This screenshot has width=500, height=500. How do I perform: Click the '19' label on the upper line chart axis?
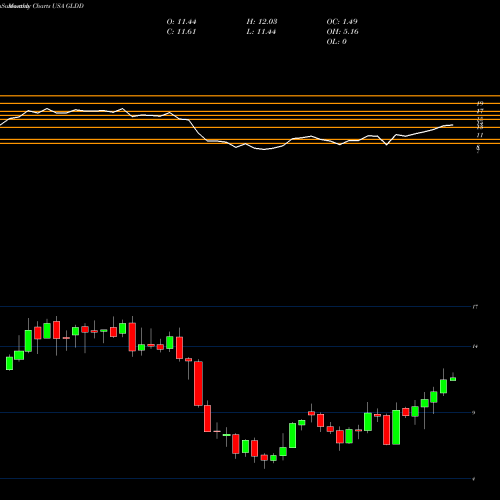pyautogui.click(x=480, y=103)
